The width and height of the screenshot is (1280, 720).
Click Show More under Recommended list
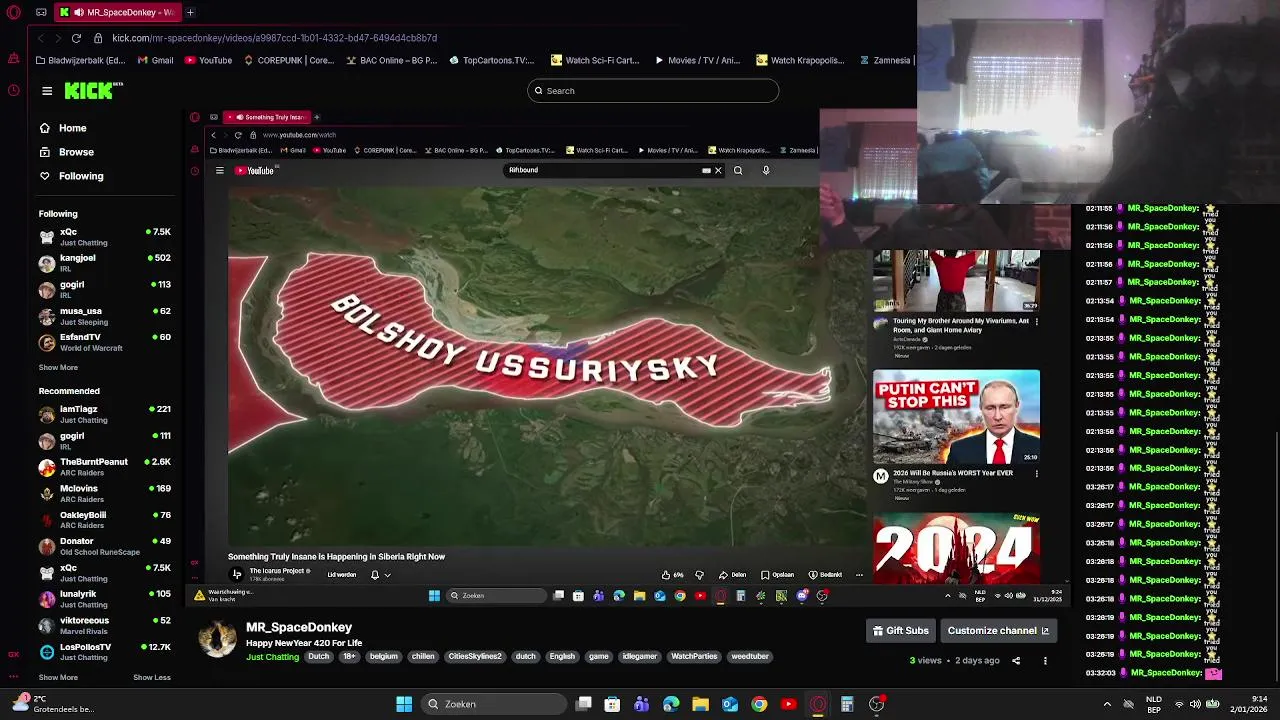point(58,677)
